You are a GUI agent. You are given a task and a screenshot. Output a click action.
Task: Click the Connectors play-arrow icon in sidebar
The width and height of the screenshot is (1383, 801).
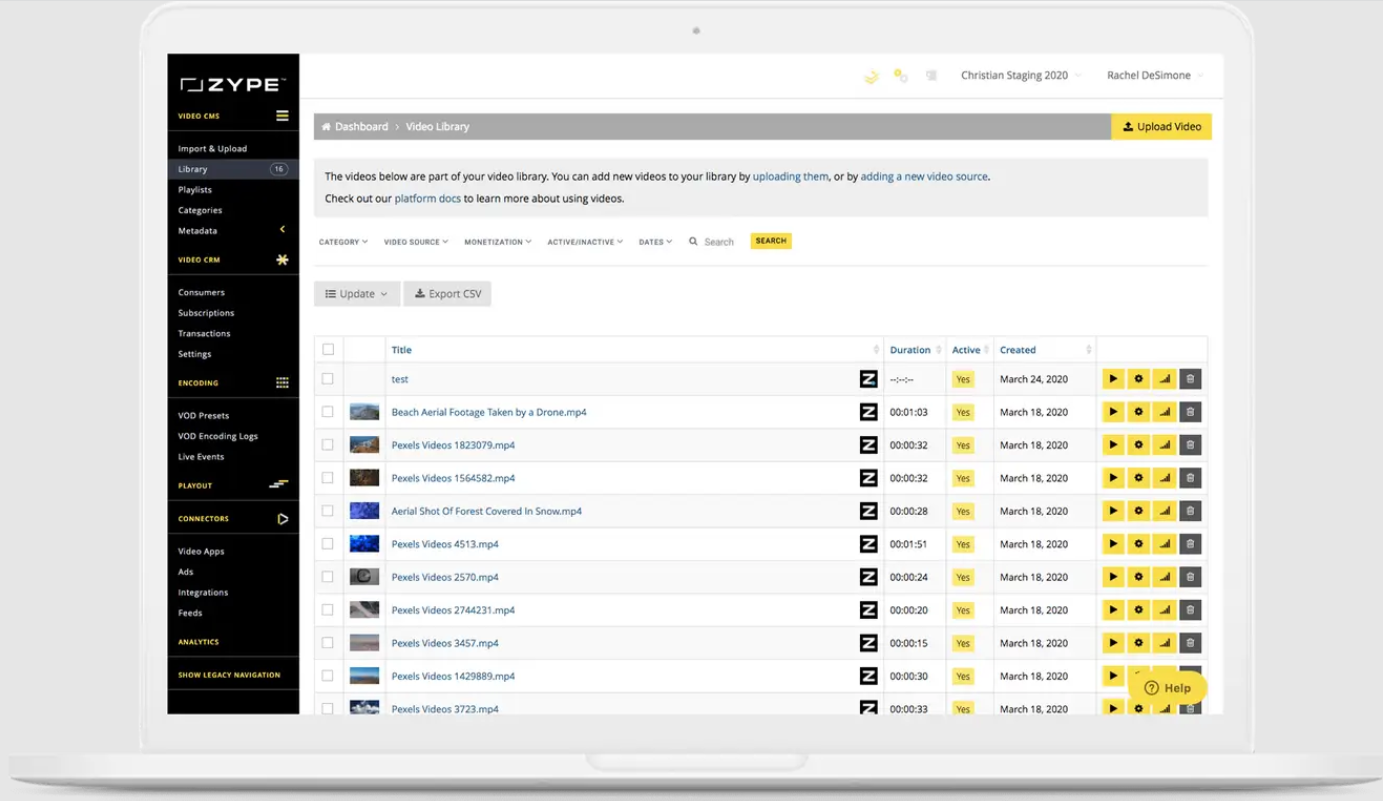tap(282, 519)
